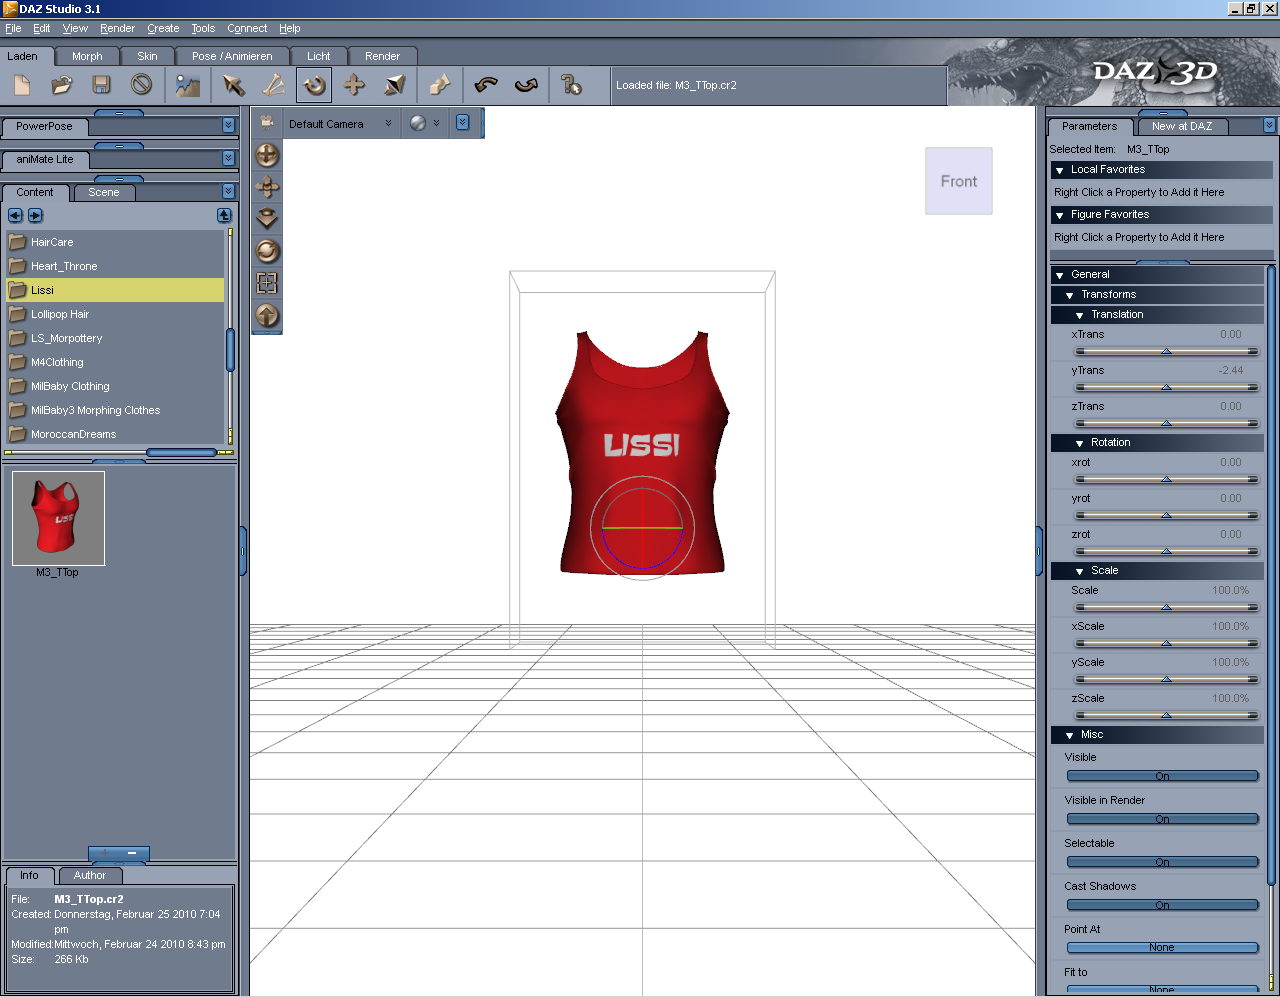Open the HairCare folder
The width and height of the screenshot is (1280, 997).
coord(115,242)
